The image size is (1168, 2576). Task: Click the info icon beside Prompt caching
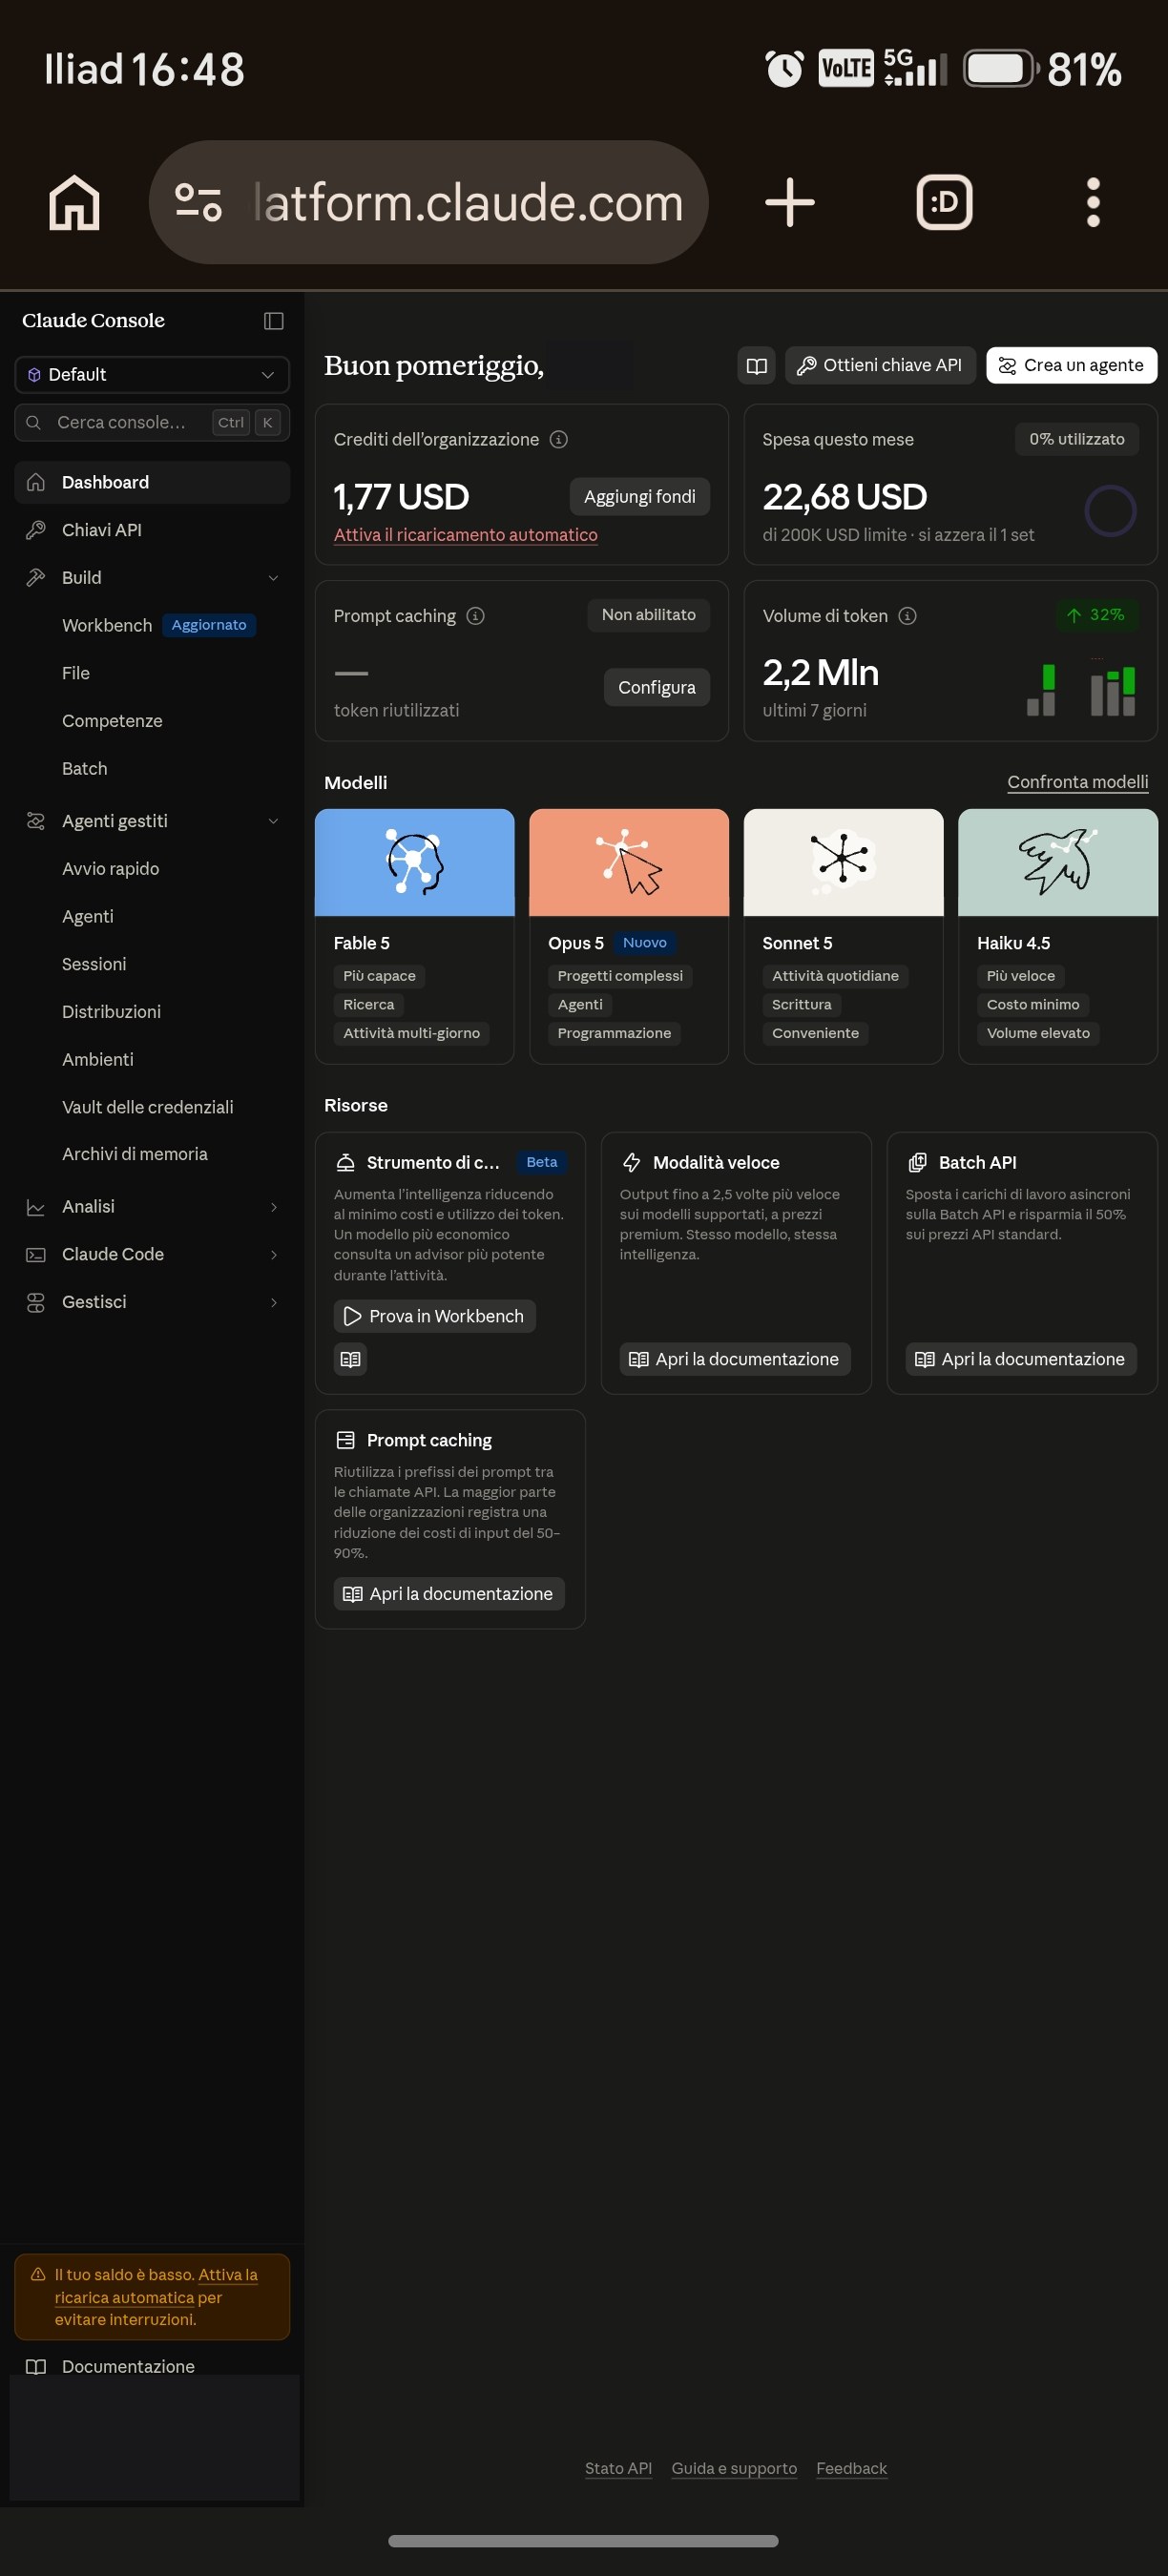476,616
